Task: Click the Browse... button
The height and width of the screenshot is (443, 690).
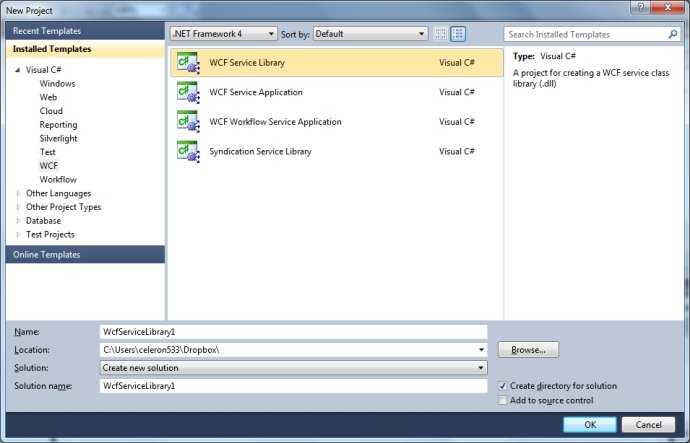Action: [x=529, y=350]
